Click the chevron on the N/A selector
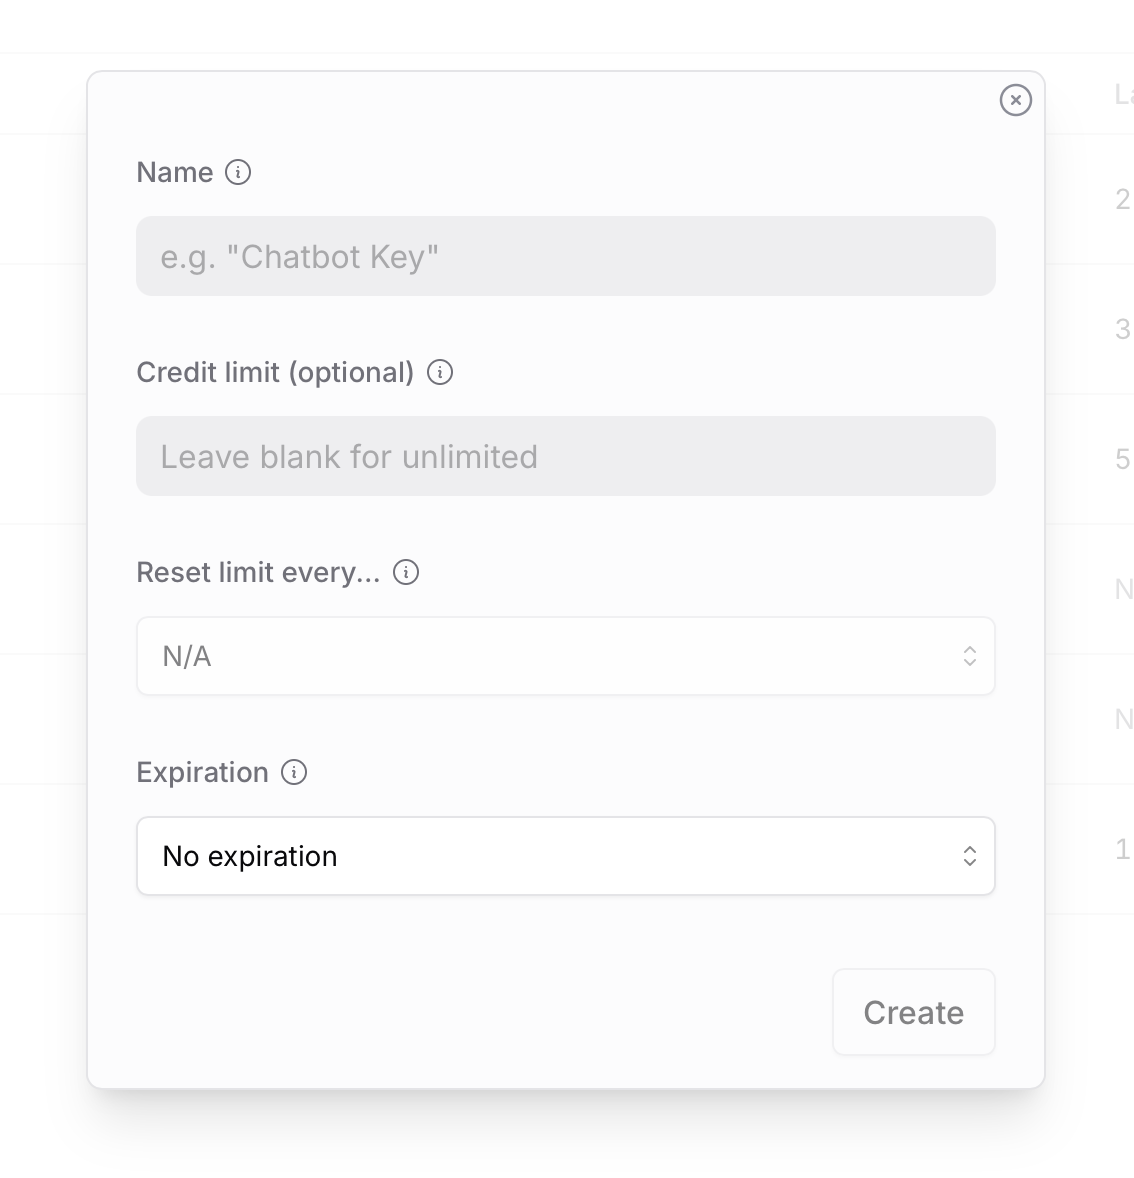This screenshot has width=1134, height=1178. click(x=968, y=656)
